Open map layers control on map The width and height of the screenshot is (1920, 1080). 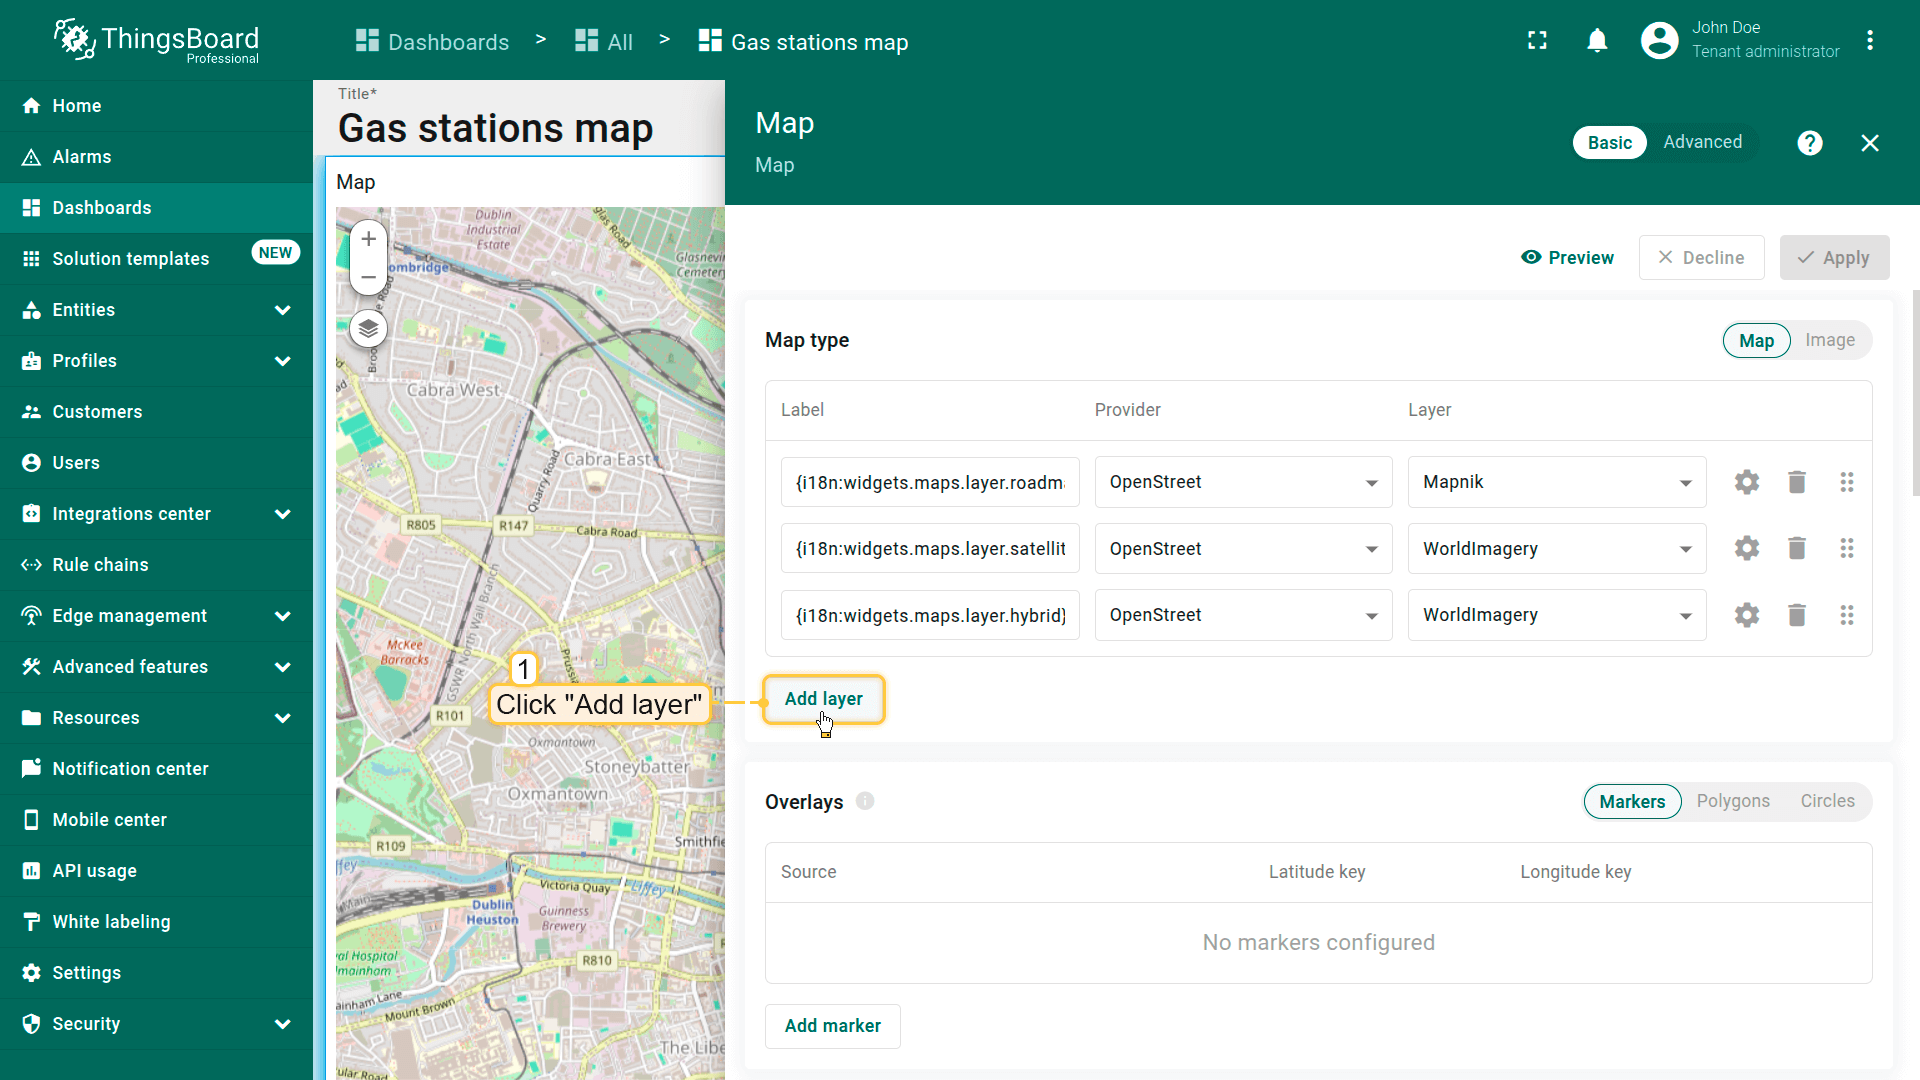368,328
